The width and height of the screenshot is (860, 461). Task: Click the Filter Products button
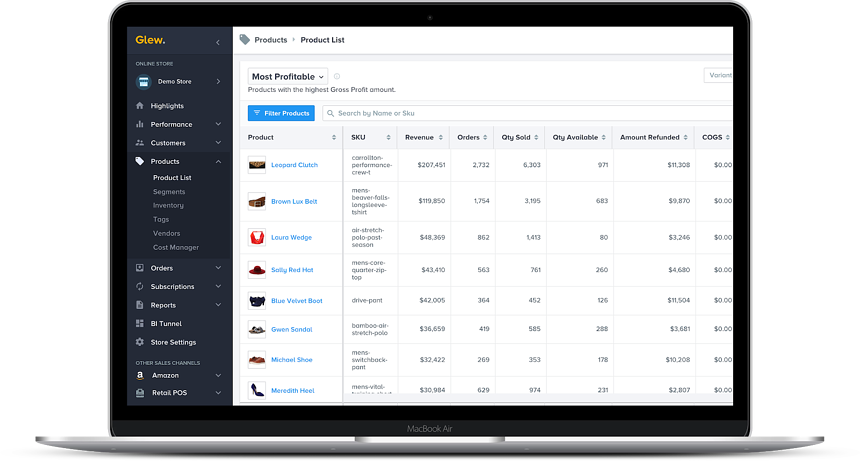tap(281, 113)
